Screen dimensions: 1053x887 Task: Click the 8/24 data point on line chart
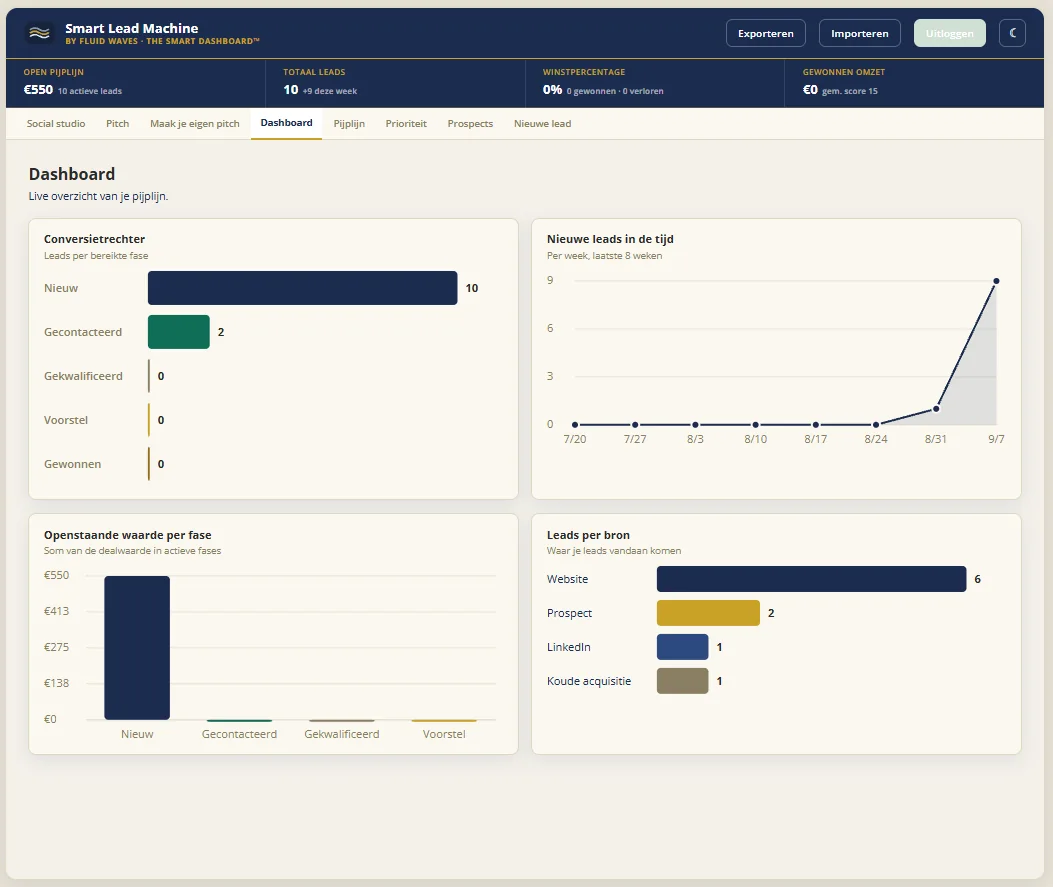pos(876,424)
